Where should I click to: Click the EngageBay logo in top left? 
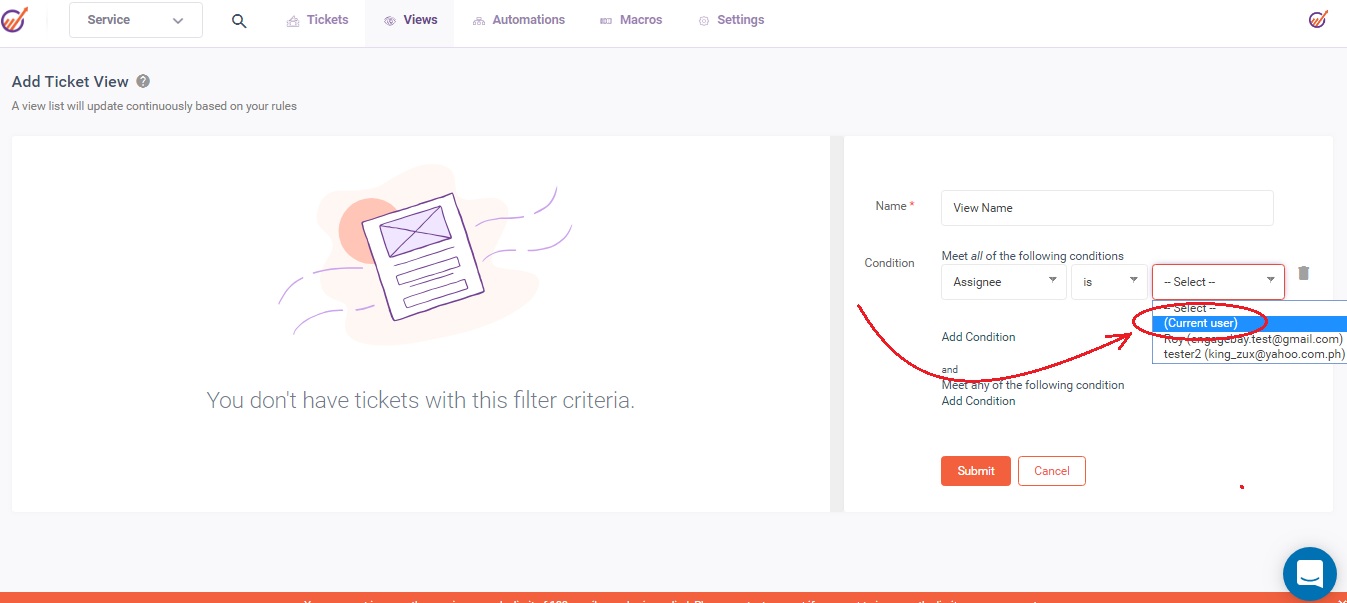coord(15,20)
